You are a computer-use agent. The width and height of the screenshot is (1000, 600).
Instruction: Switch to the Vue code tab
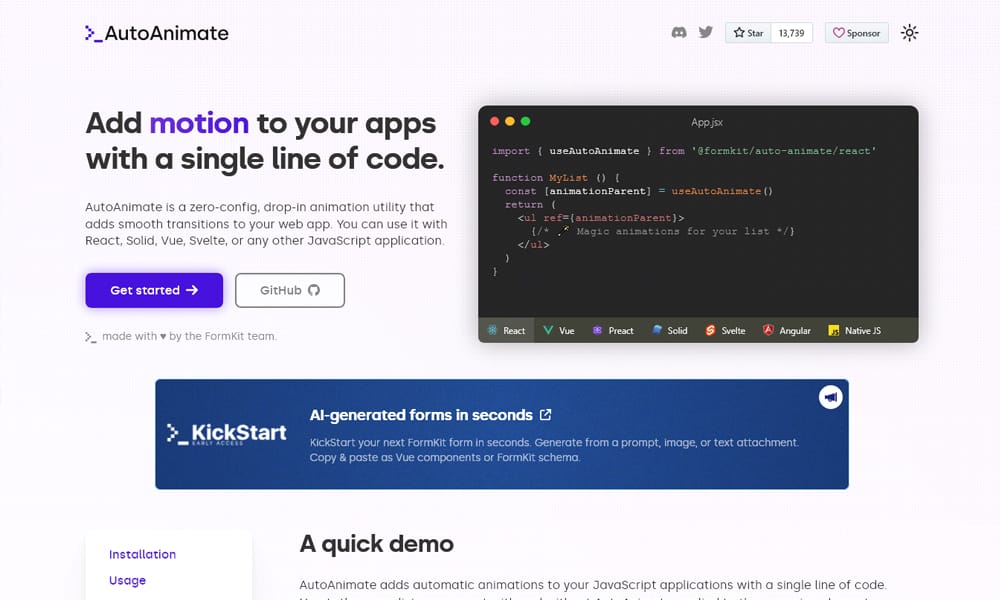(559, 330)
